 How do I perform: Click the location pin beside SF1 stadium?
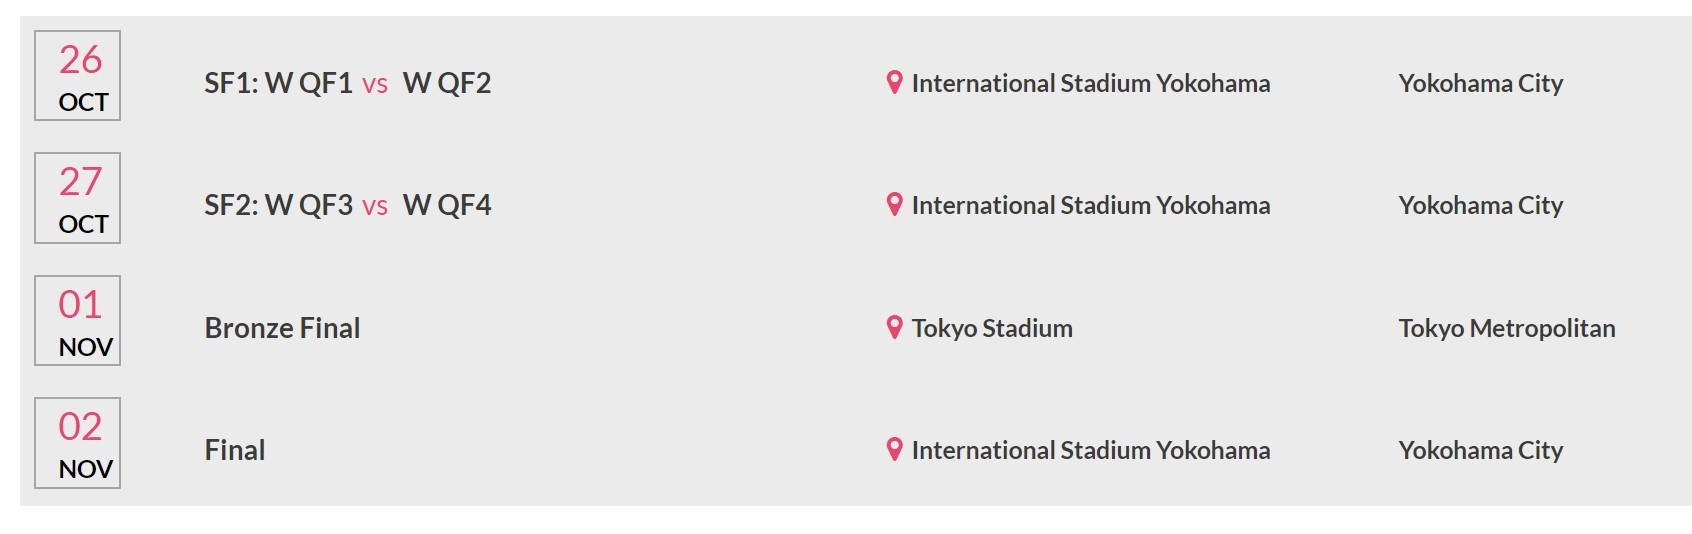pyautogui.click(x=895, y=83)
